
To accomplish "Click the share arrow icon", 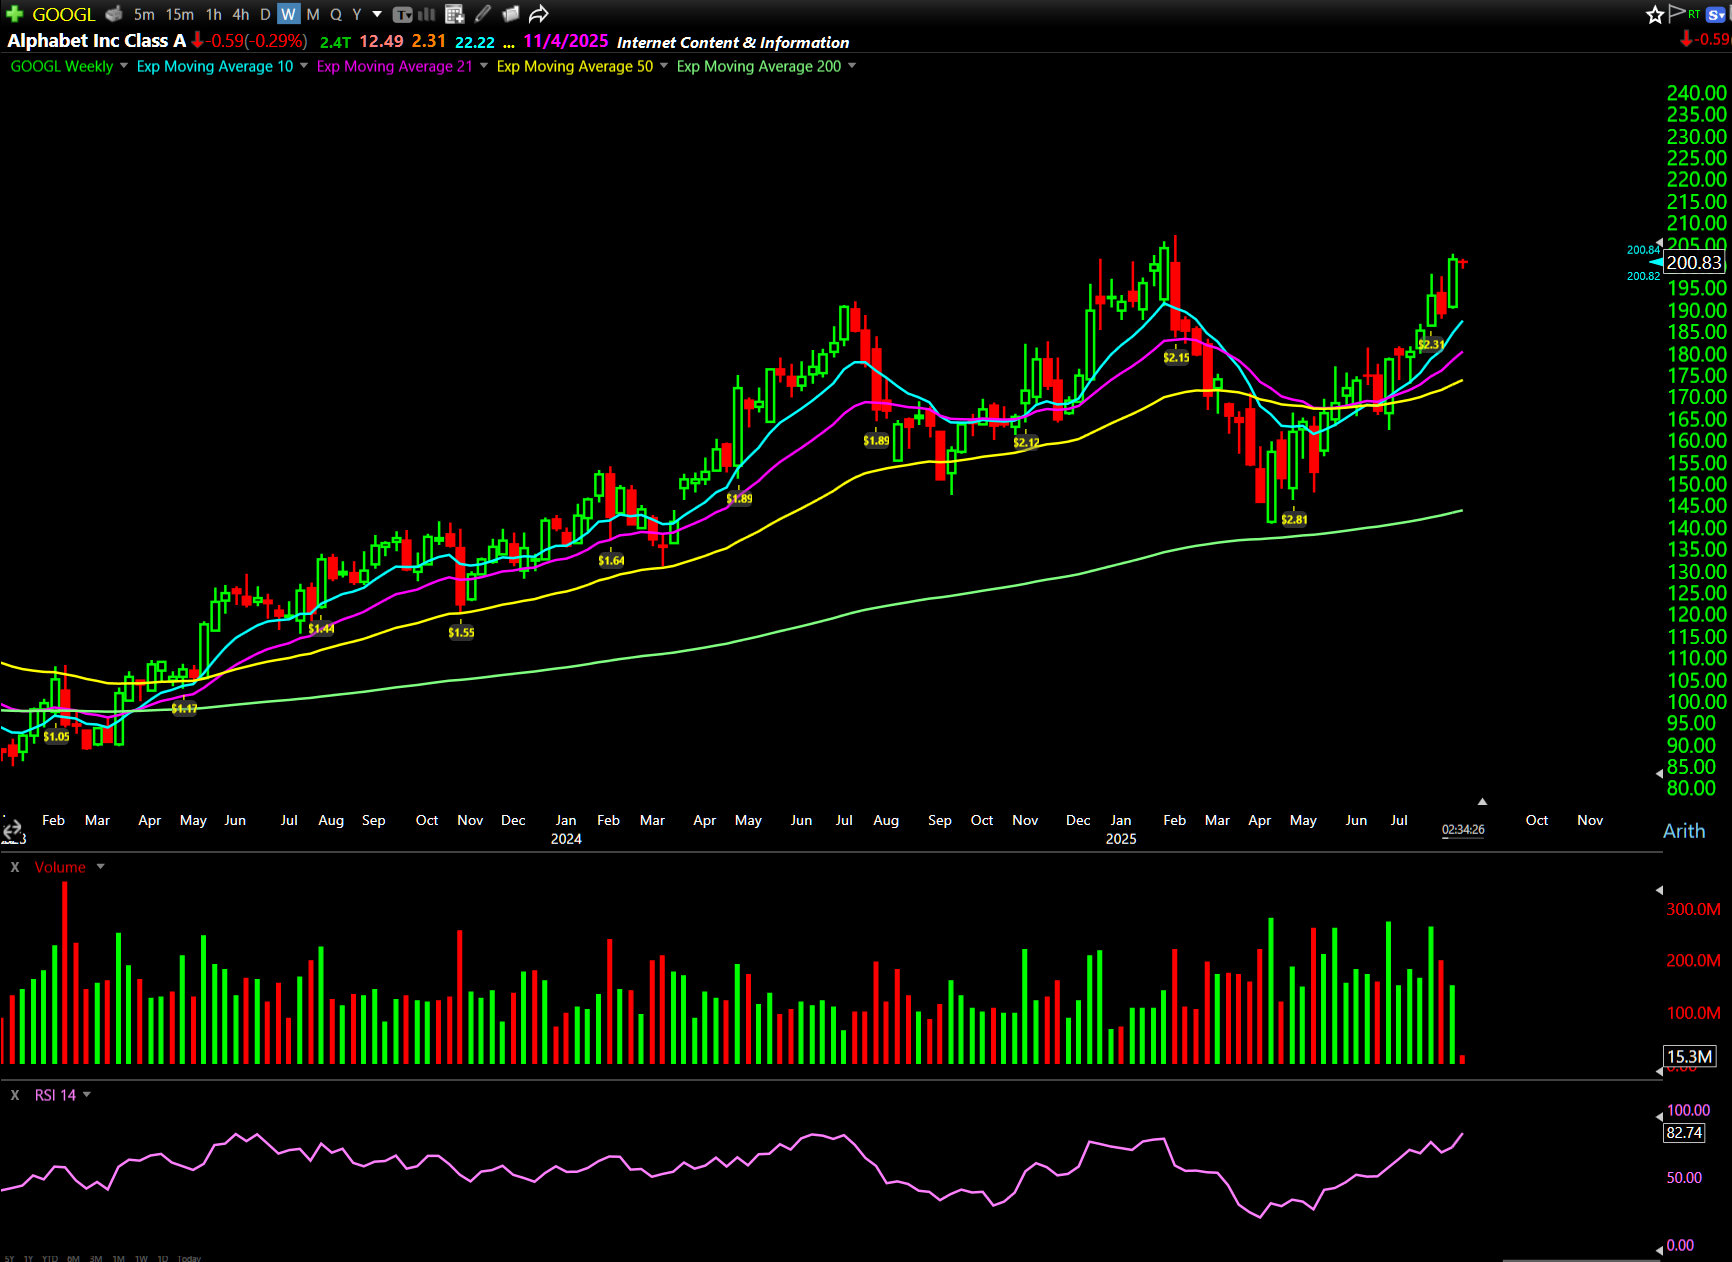I will 539,14.
